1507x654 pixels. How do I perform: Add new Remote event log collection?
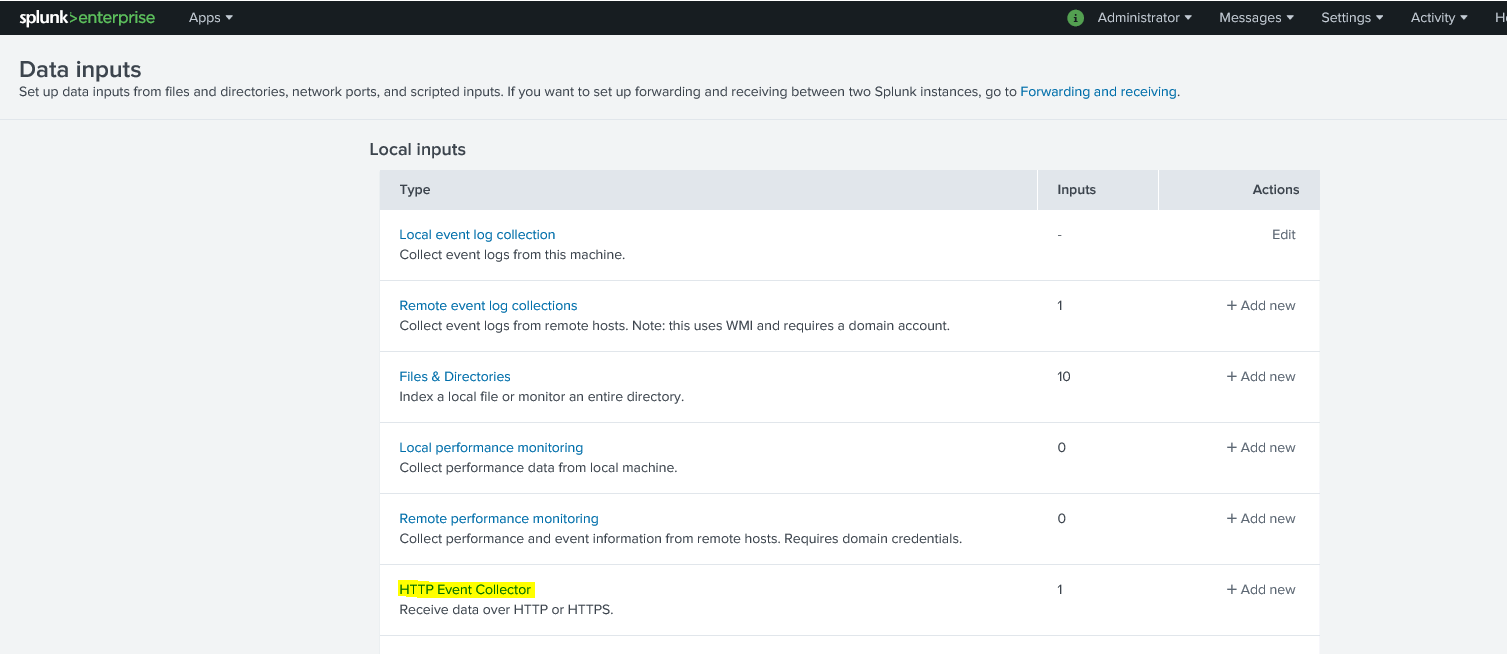(1261, 306)
